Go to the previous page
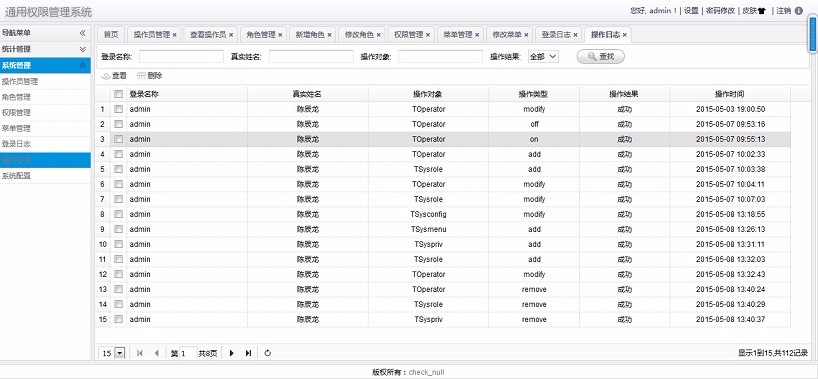 157,353
